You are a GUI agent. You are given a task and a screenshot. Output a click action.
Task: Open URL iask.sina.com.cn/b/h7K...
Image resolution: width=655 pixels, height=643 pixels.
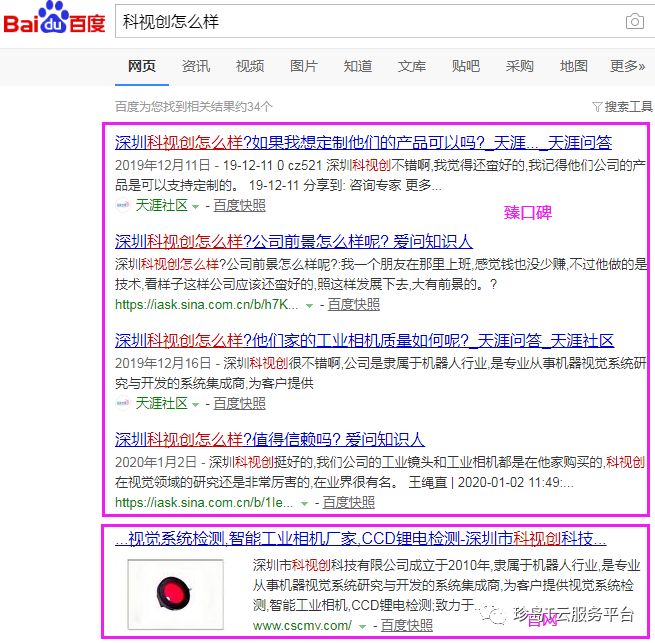[207, 305]
